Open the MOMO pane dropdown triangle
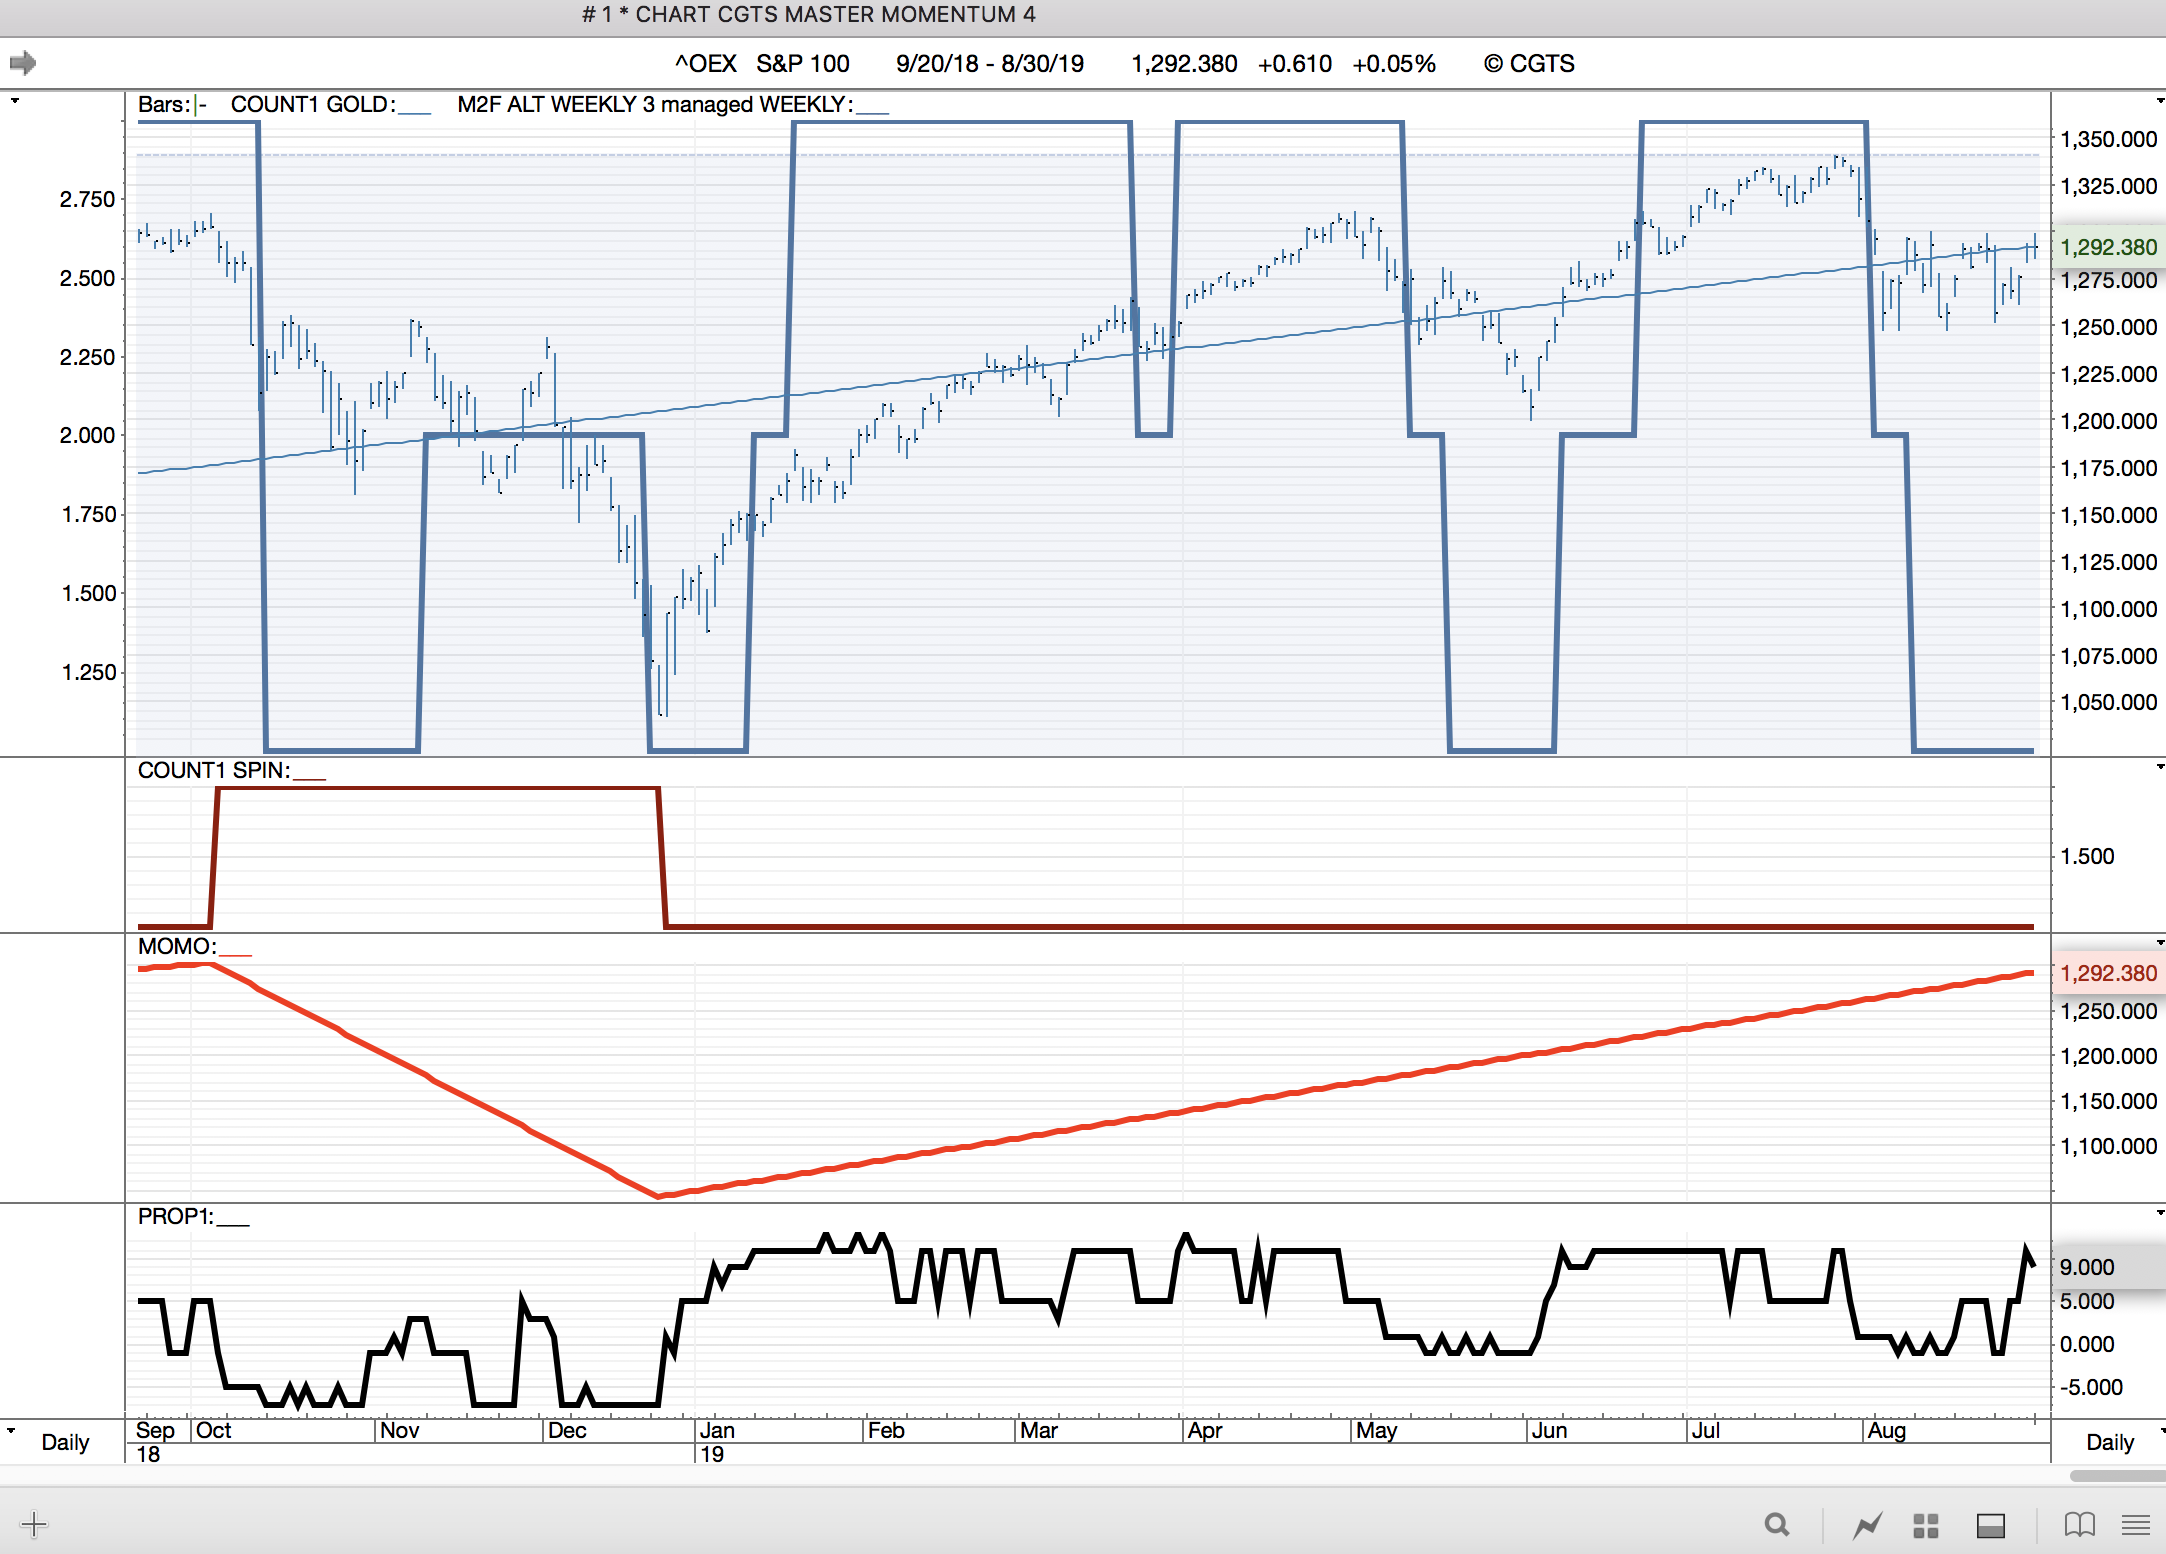 pos(2159,943)
